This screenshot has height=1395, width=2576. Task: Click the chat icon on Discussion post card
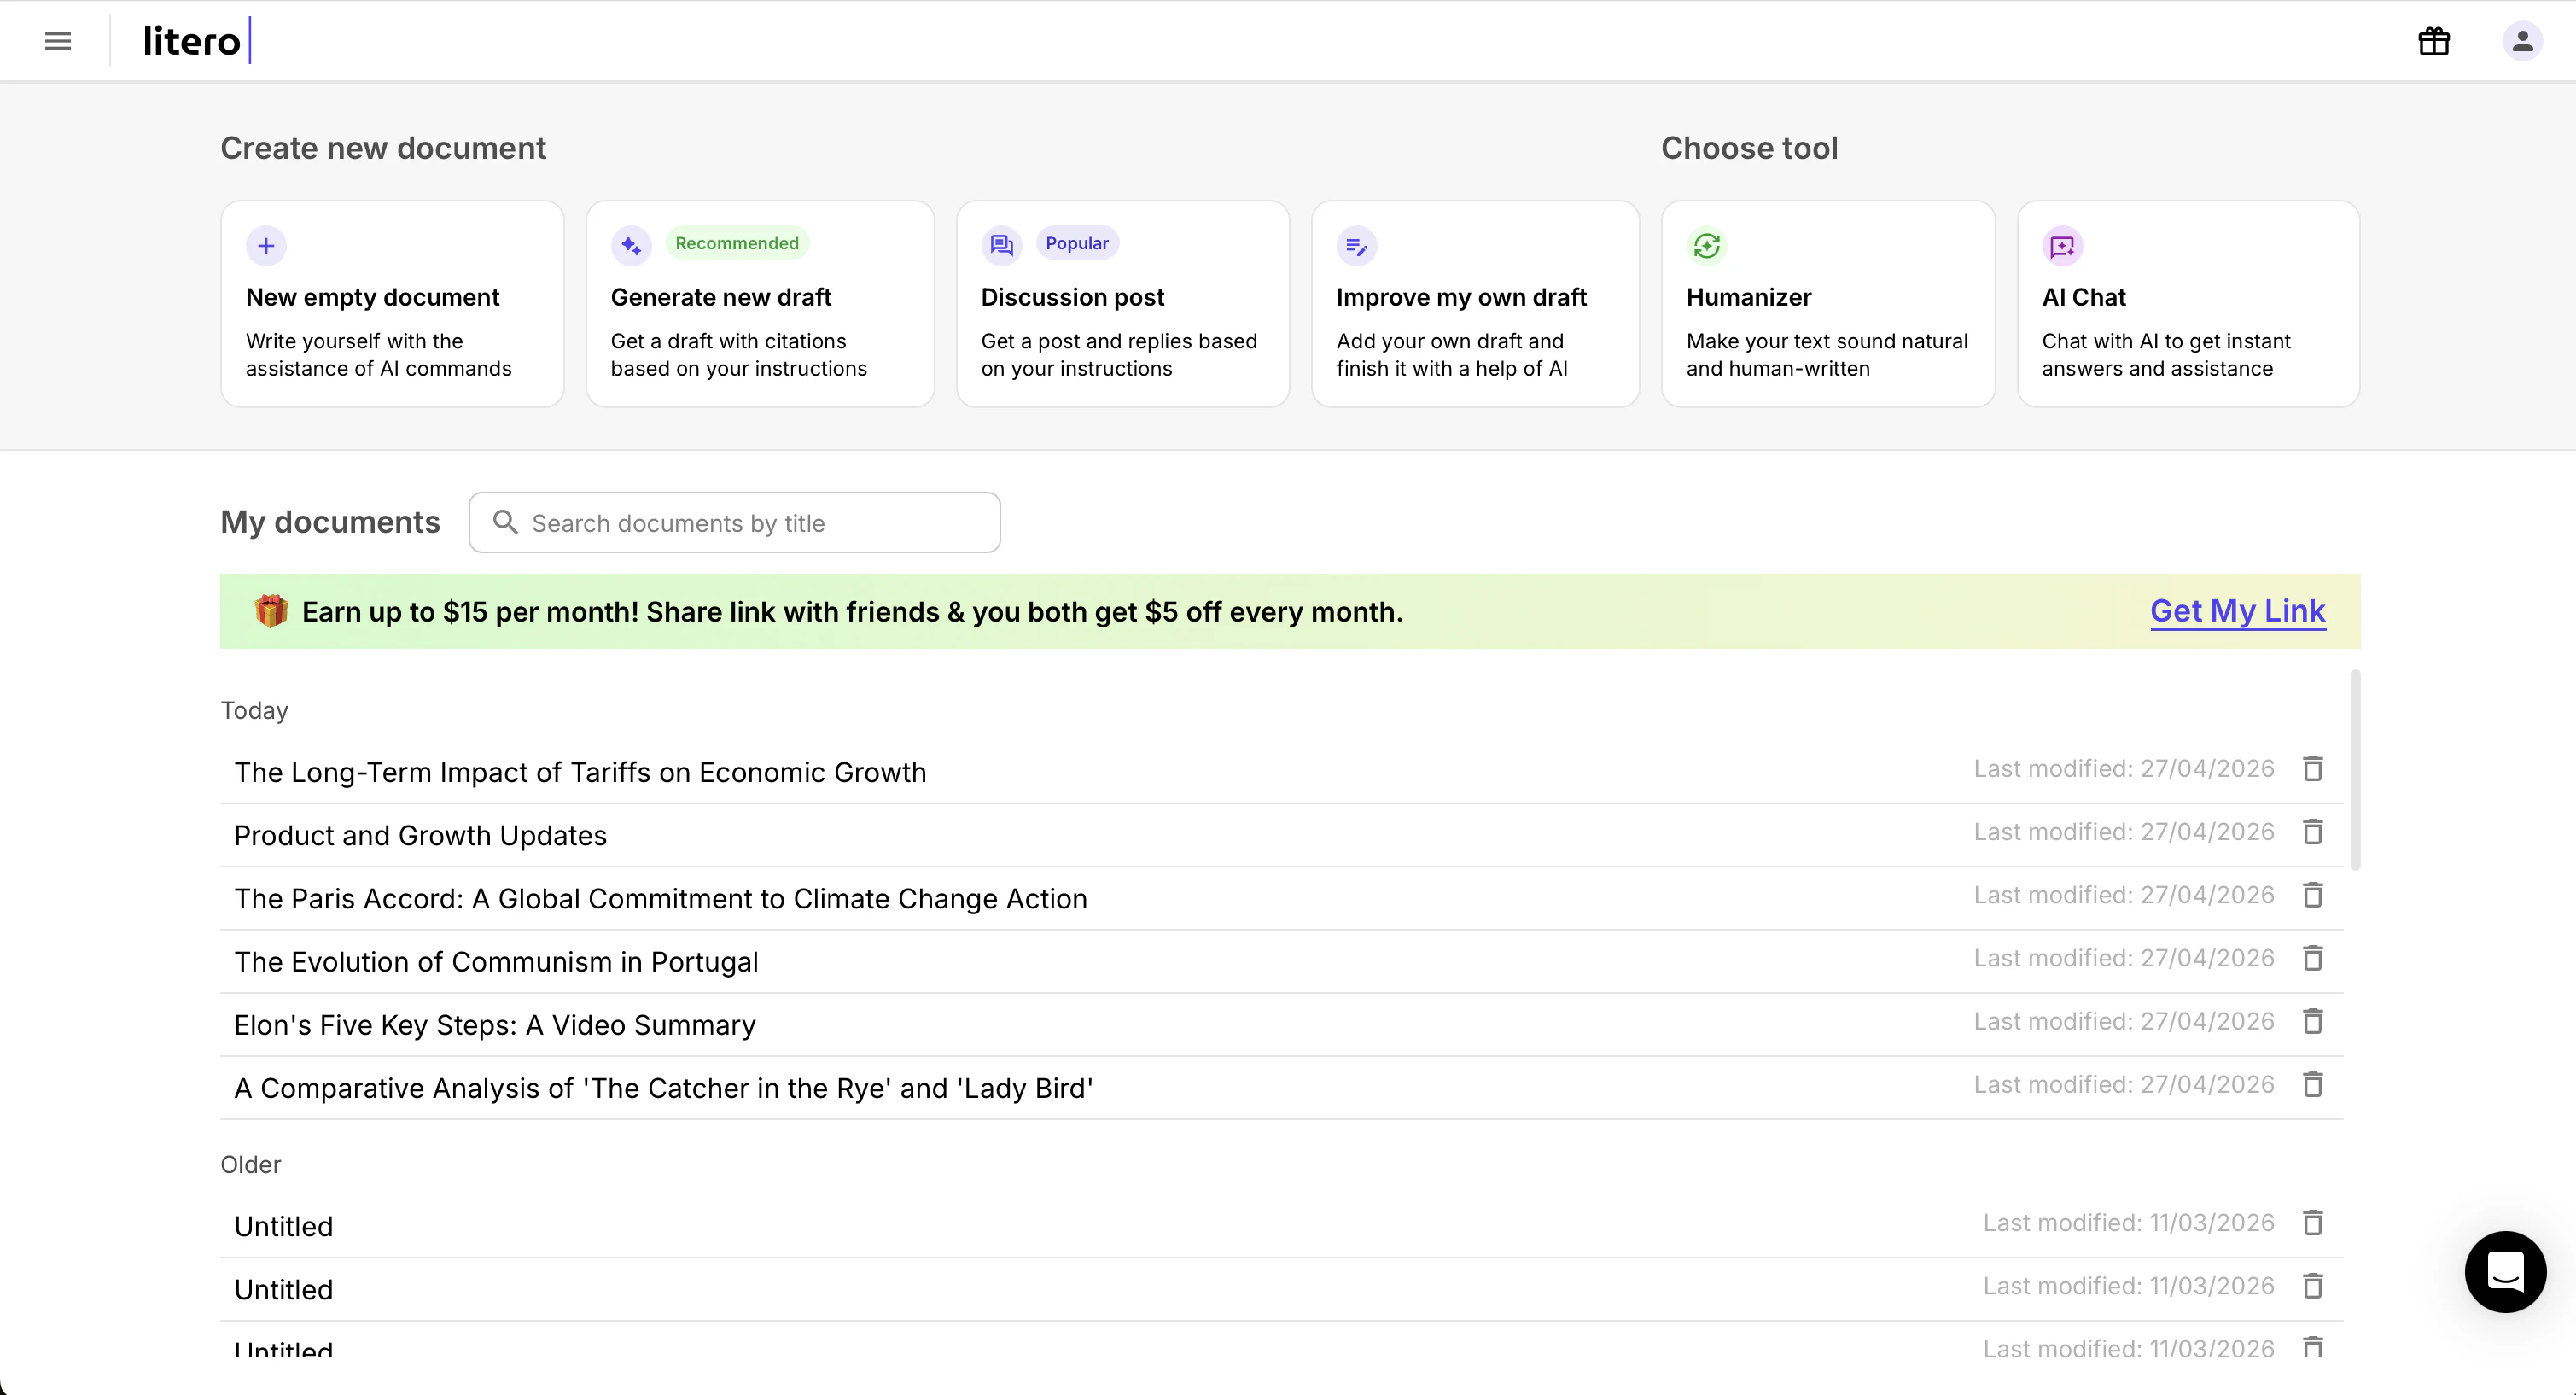click(x=1001, y=244)
